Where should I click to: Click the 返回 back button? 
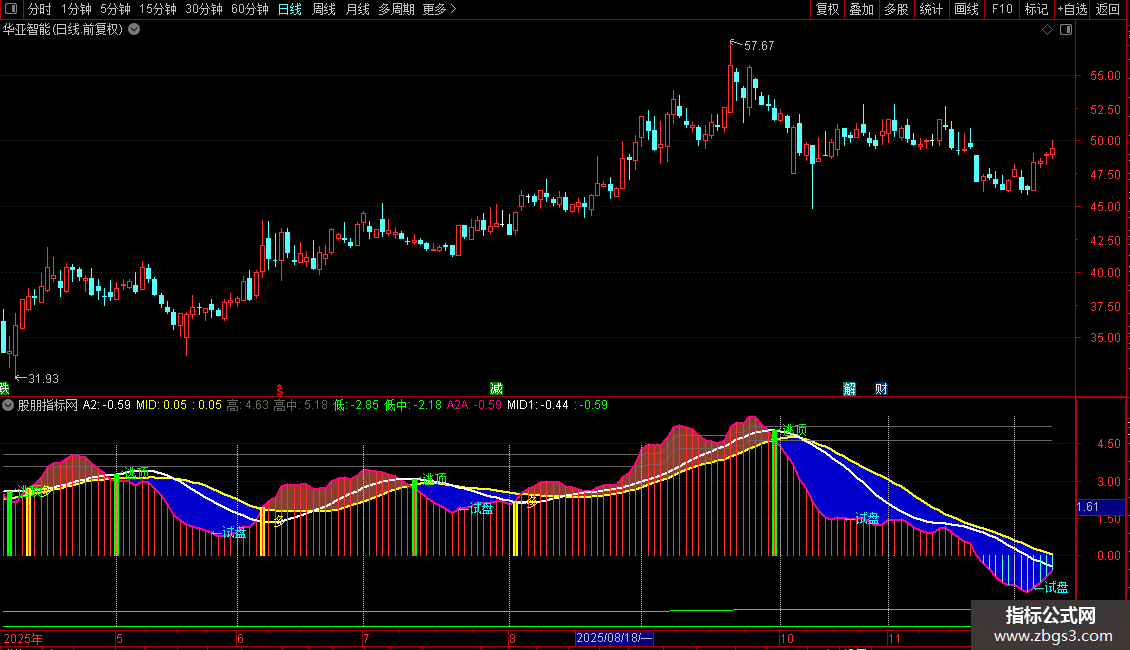tap(1108, 9)
